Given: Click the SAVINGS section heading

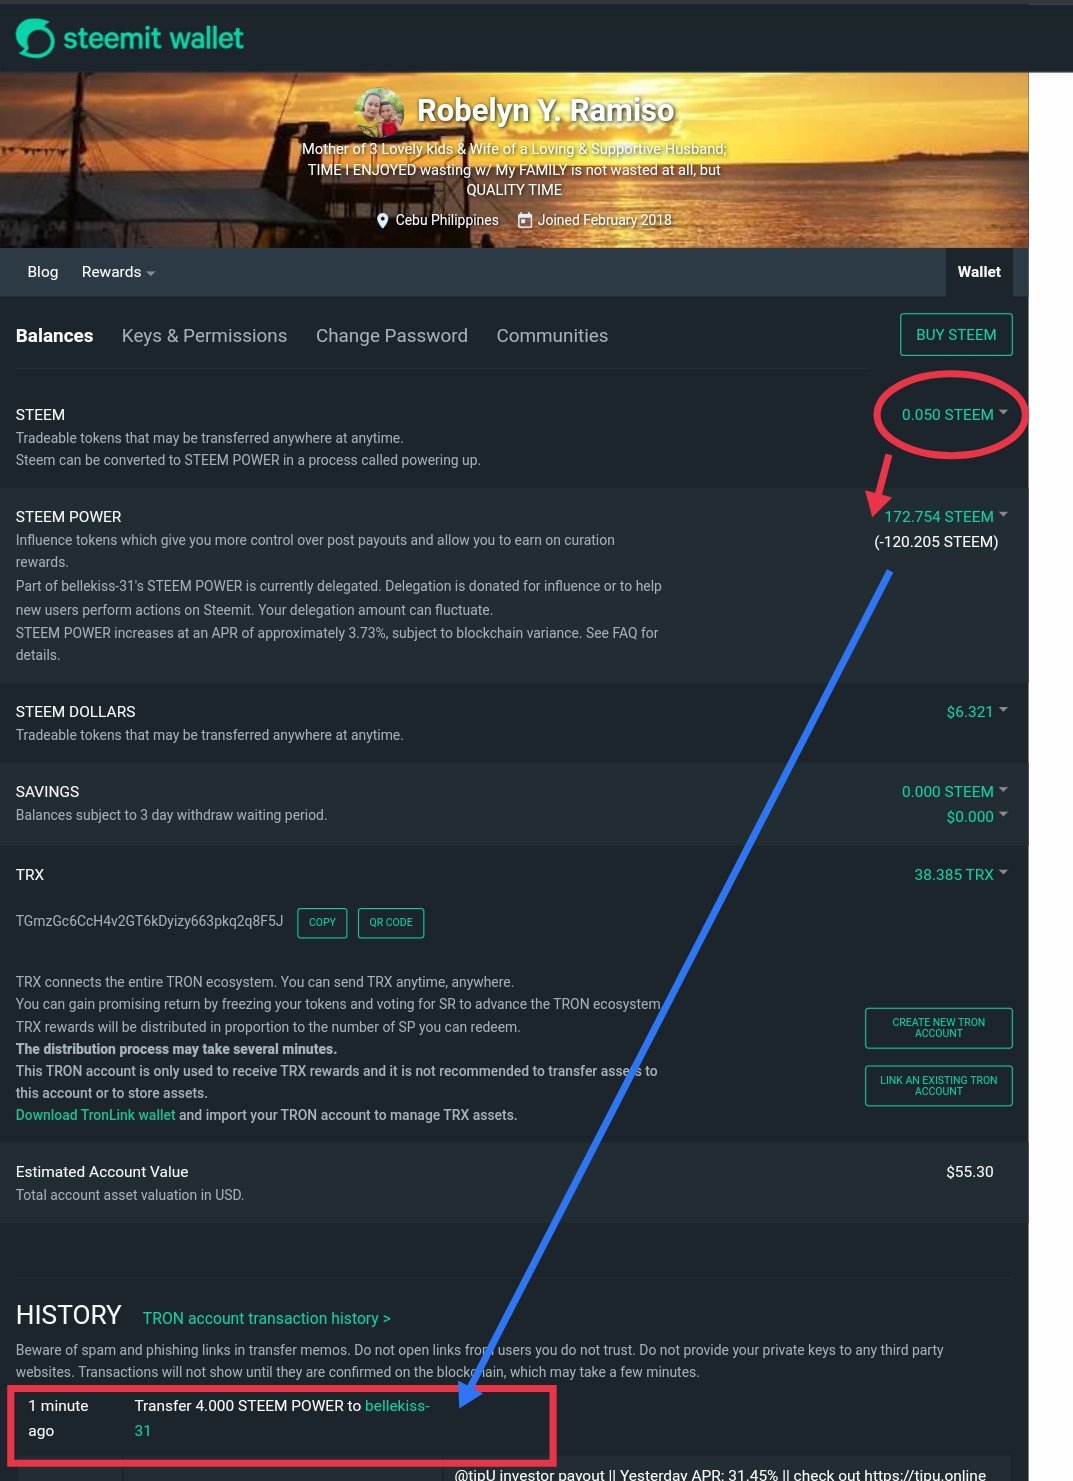Looking at the screenshot, I should point(47,792).
